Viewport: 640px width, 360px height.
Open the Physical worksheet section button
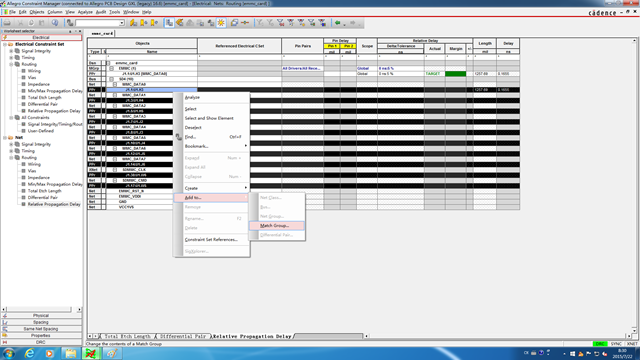tap(41, 316)
